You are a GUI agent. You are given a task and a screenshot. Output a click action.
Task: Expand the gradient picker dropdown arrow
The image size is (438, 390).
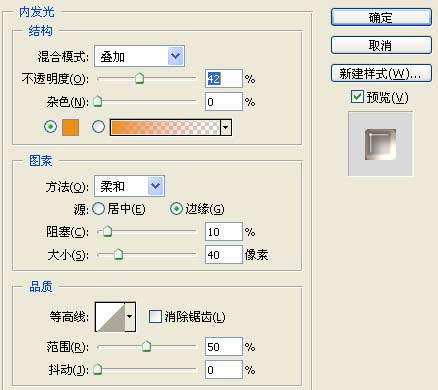[226, 127]
